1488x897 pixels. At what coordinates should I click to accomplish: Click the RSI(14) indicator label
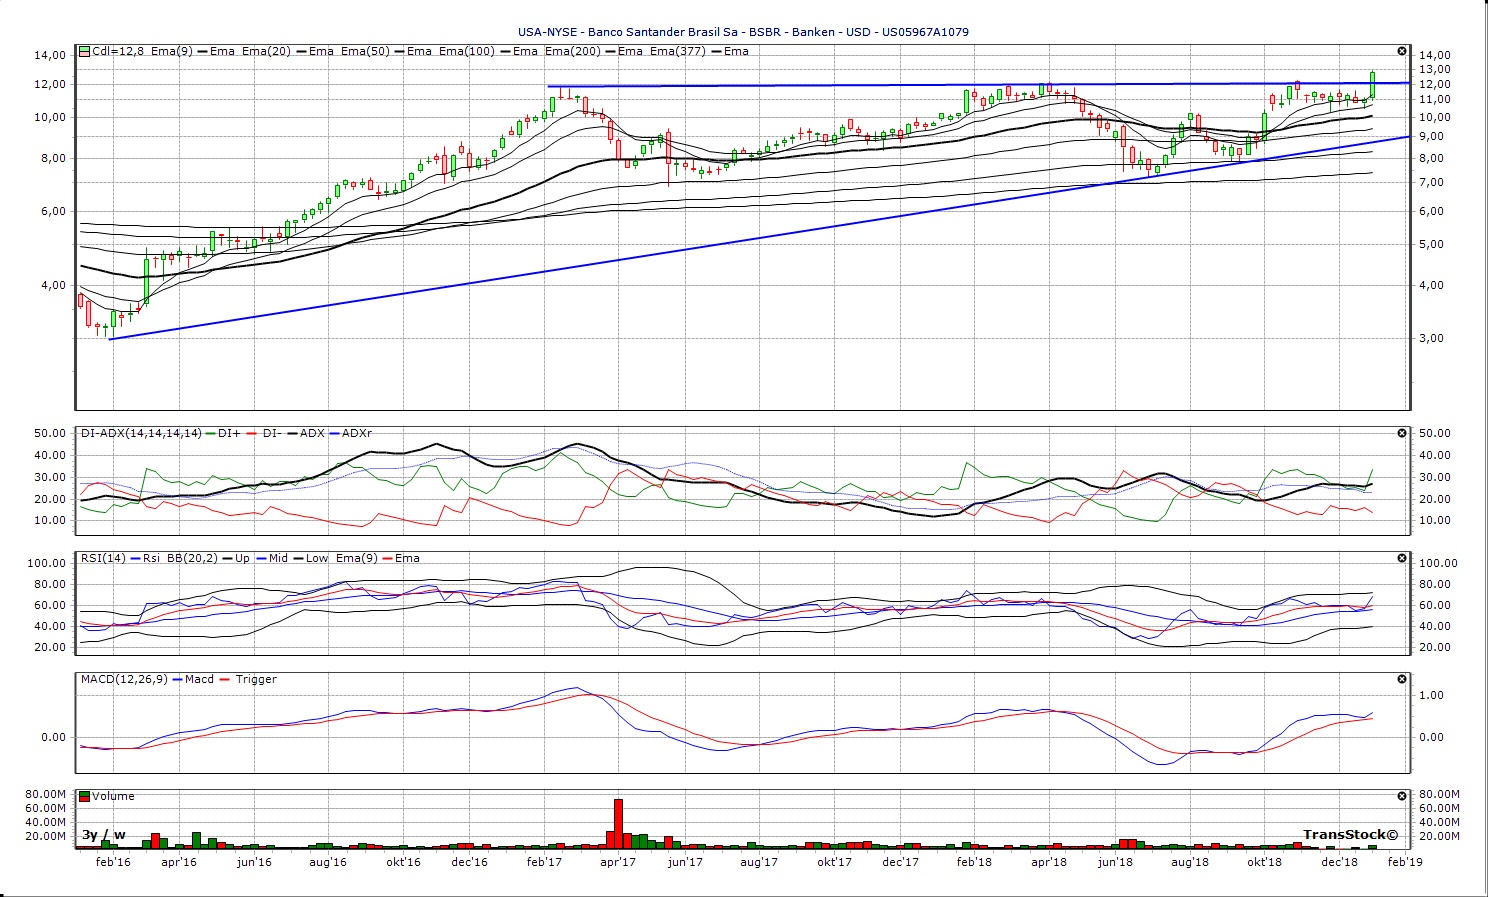click(103, 558)
